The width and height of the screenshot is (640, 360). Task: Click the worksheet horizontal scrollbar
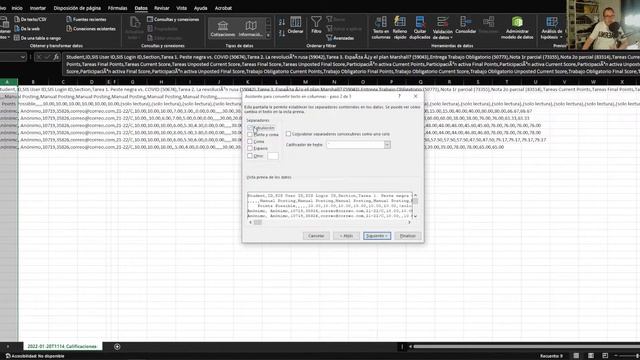coord(524,347)
